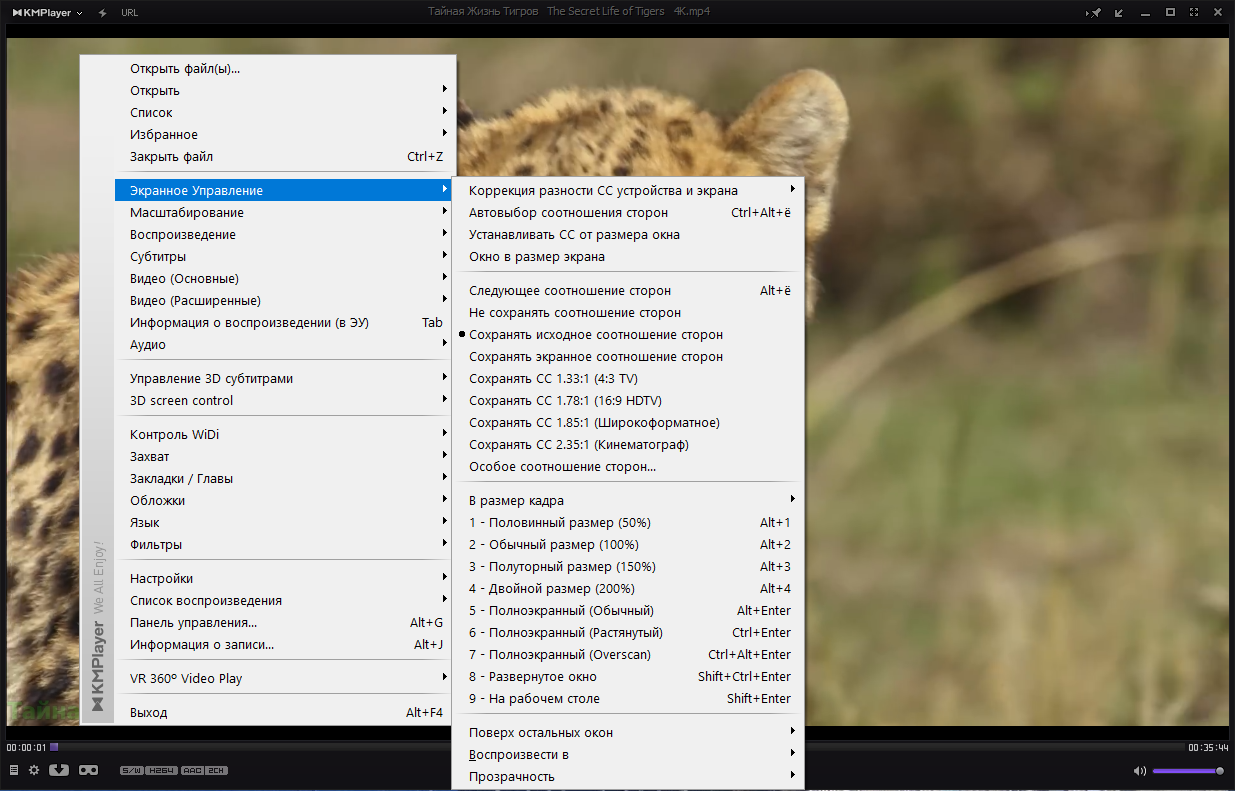Click the diagonal arrow tray icon

coord(1119,13)
